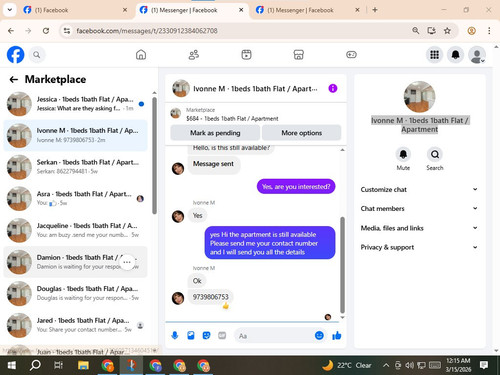Image resolution: width=500 pixels, height=375 pixels.
Task: Open Douglas's apartment conversation
Action: [75, 293]
